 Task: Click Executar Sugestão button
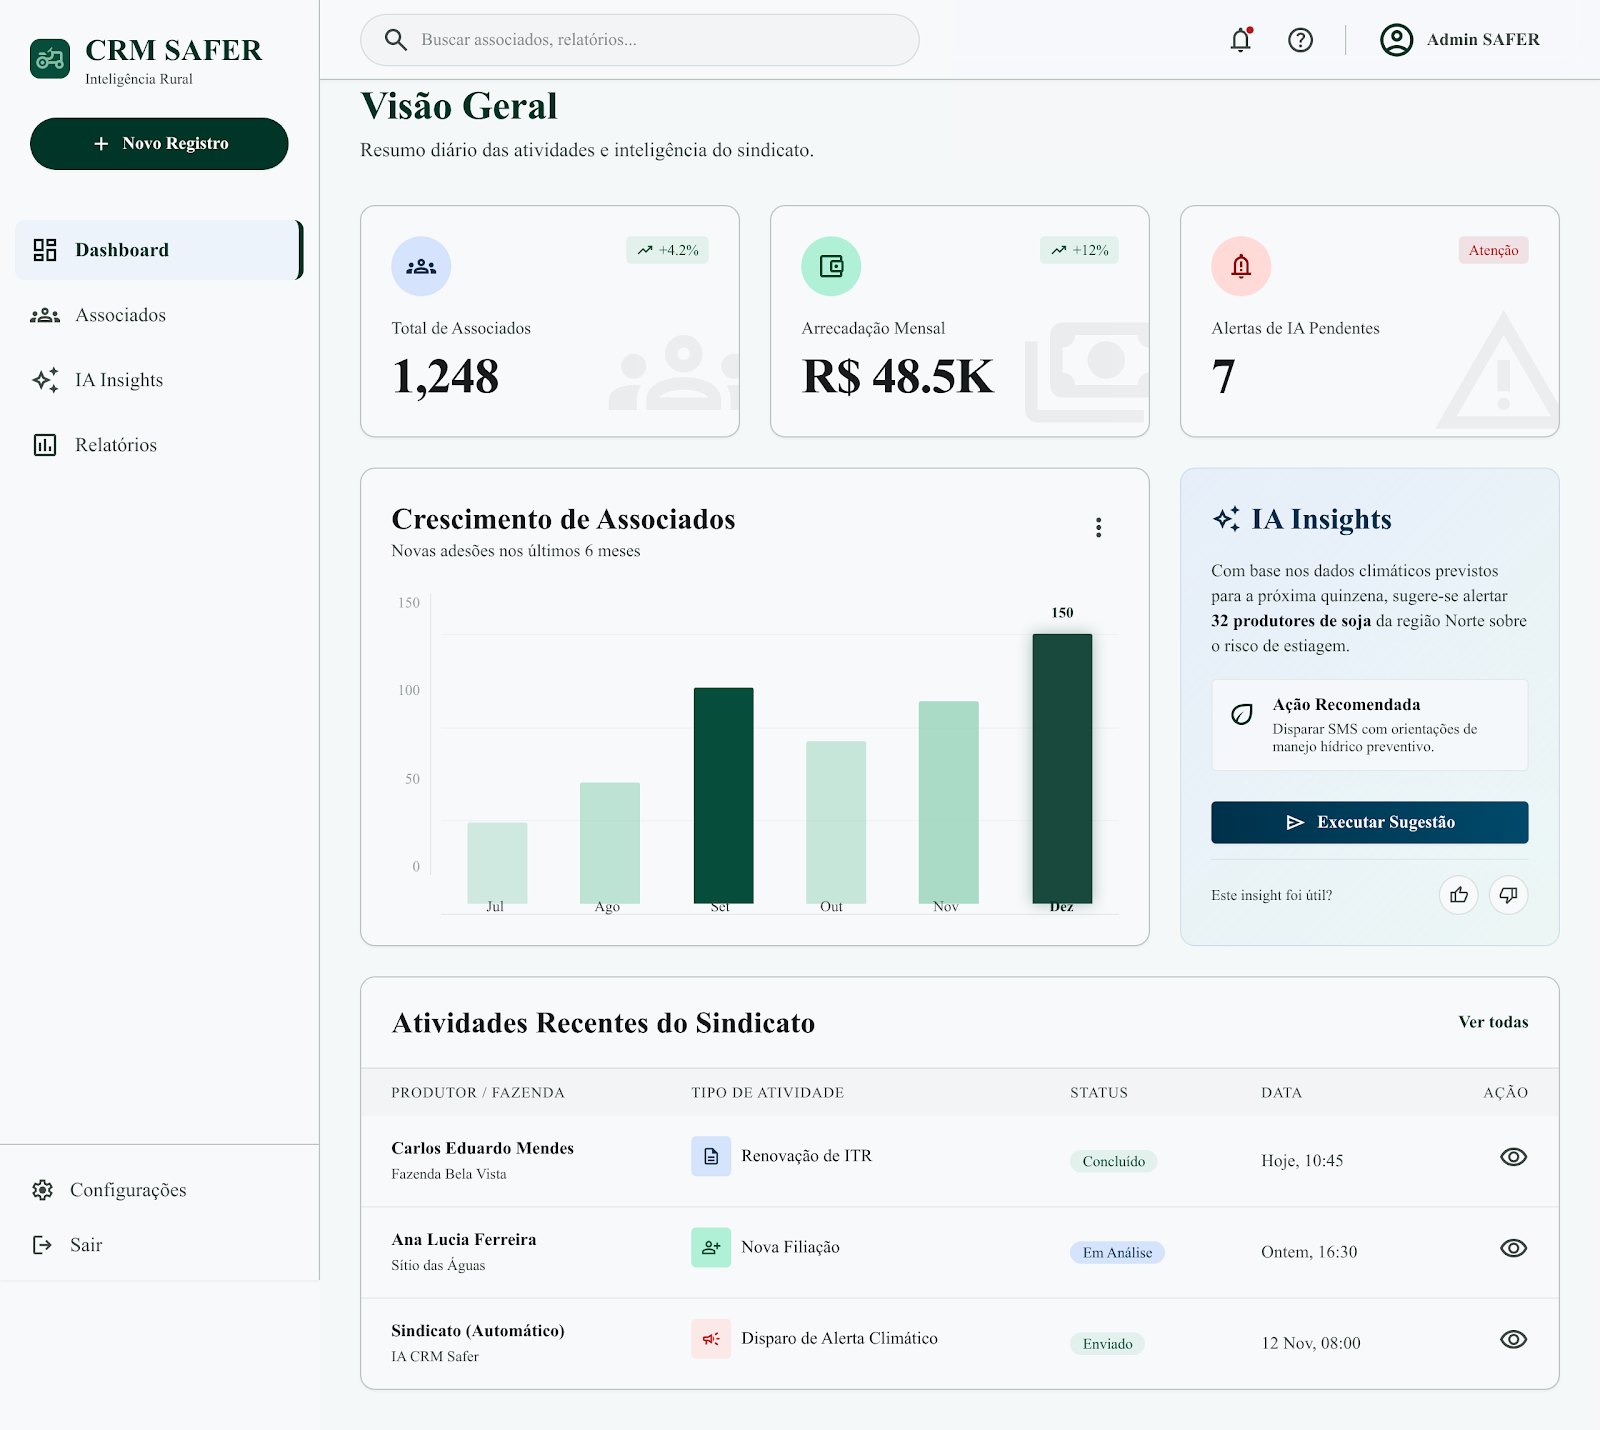click(x=1370, y=822)
